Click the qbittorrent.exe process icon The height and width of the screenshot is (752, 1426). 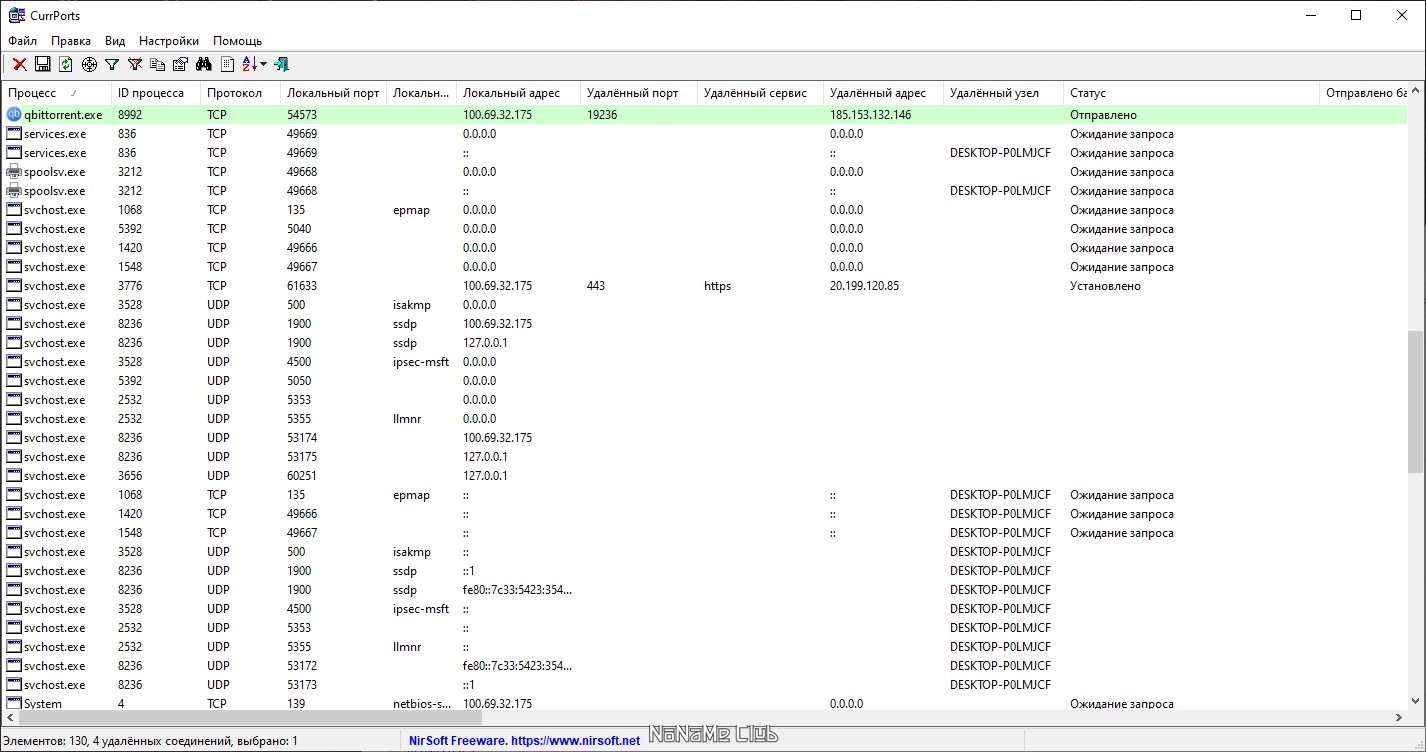pyautogui.click(x=14, y=115)
